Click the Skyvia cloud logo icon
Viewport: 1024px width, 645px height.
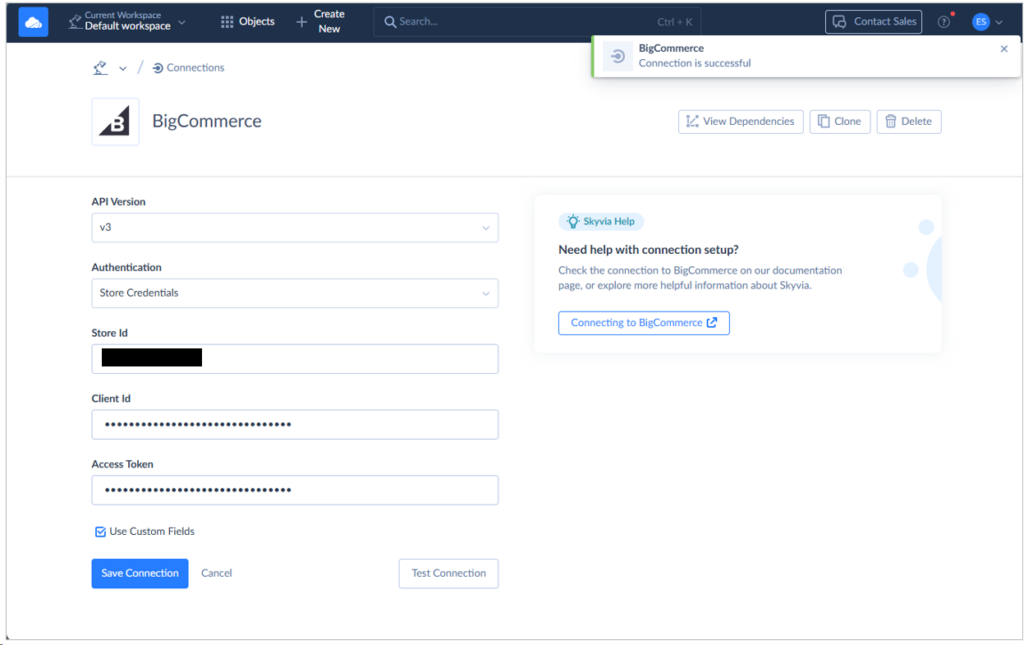pyautogui.click(x=33, y=22)
